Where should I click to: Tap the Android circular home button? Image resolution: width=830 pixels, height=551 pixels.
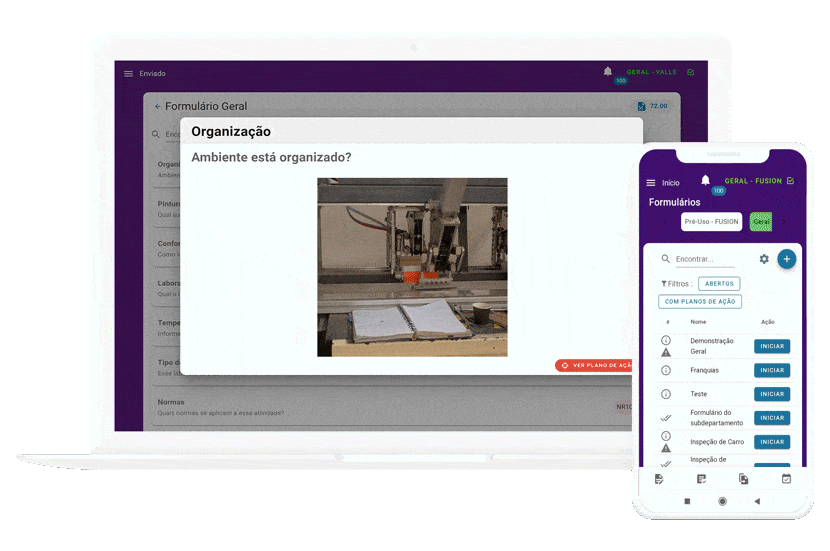tap(722, 501)
